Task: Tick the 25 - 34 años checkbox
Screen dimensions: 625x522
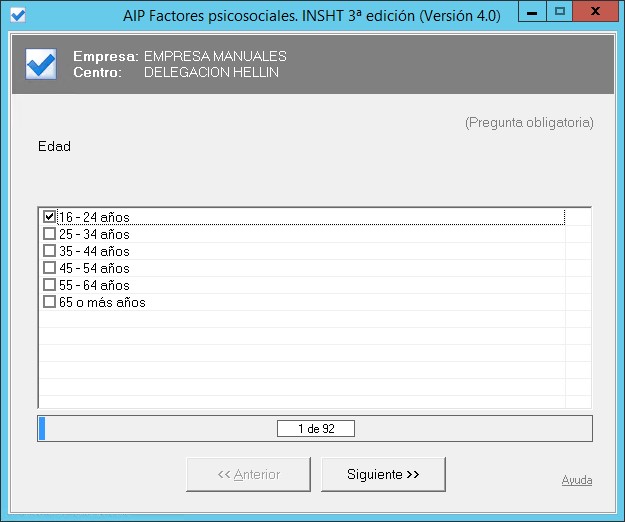Action: pyautogui.click(x=49, y=234)
